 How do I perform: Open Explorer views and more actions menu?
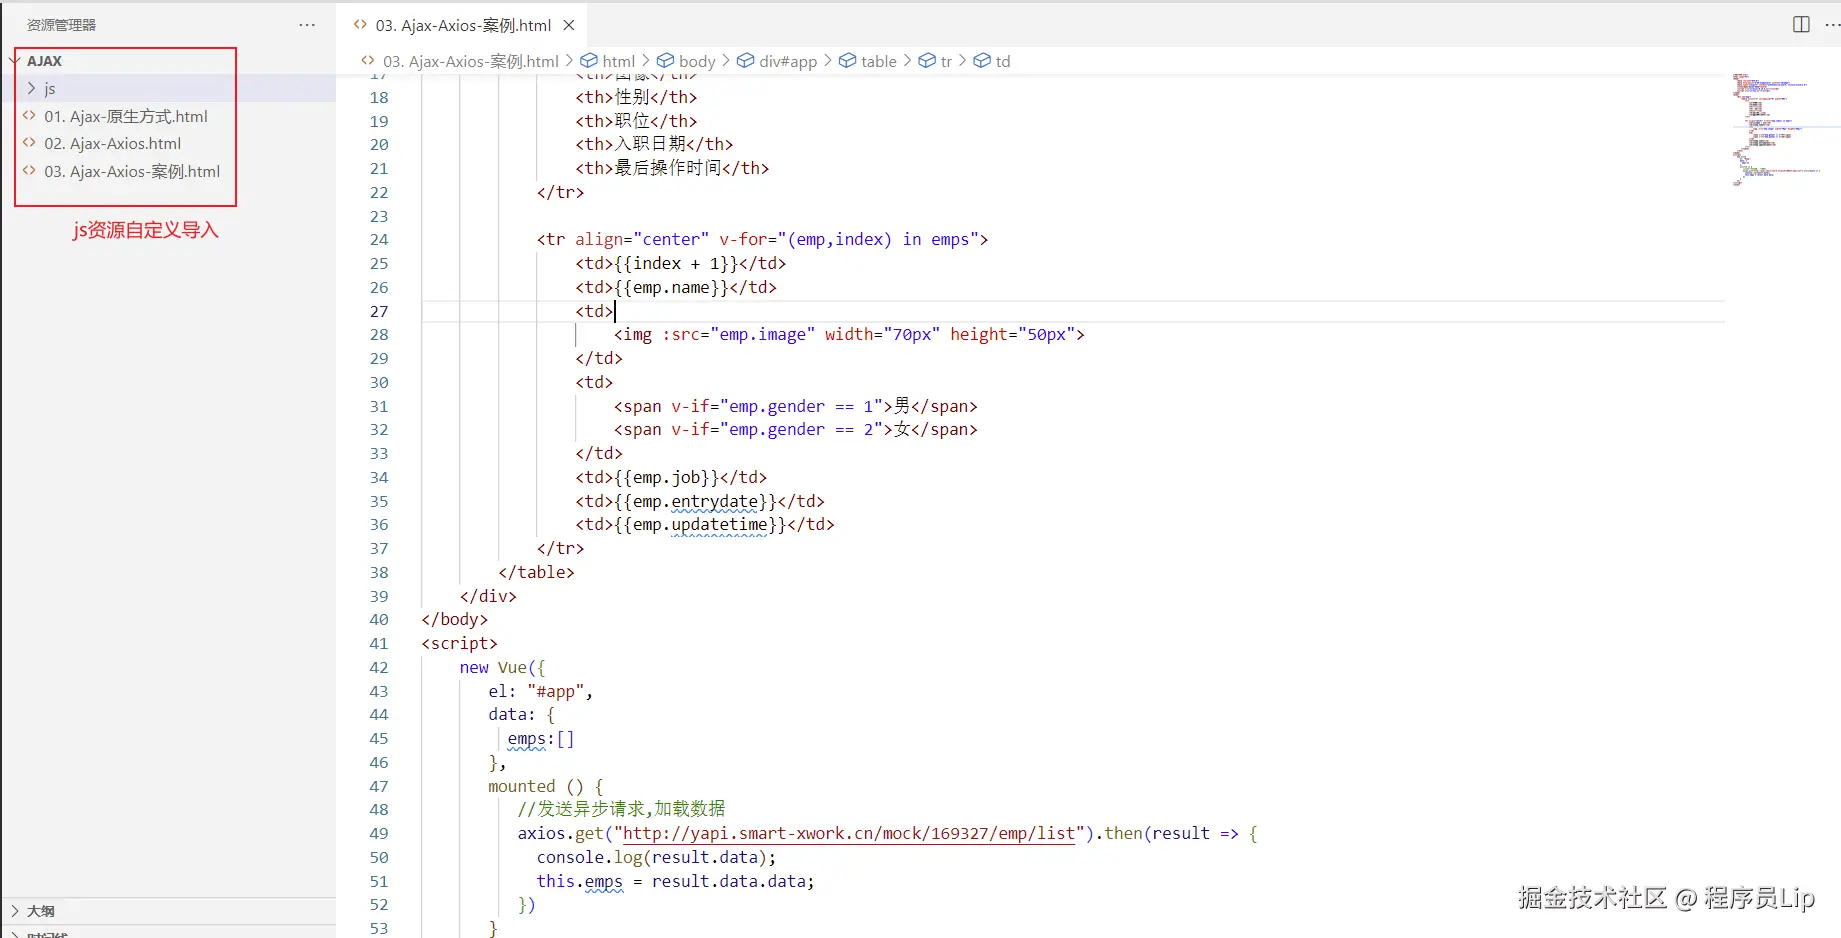[x=307, y=25]
